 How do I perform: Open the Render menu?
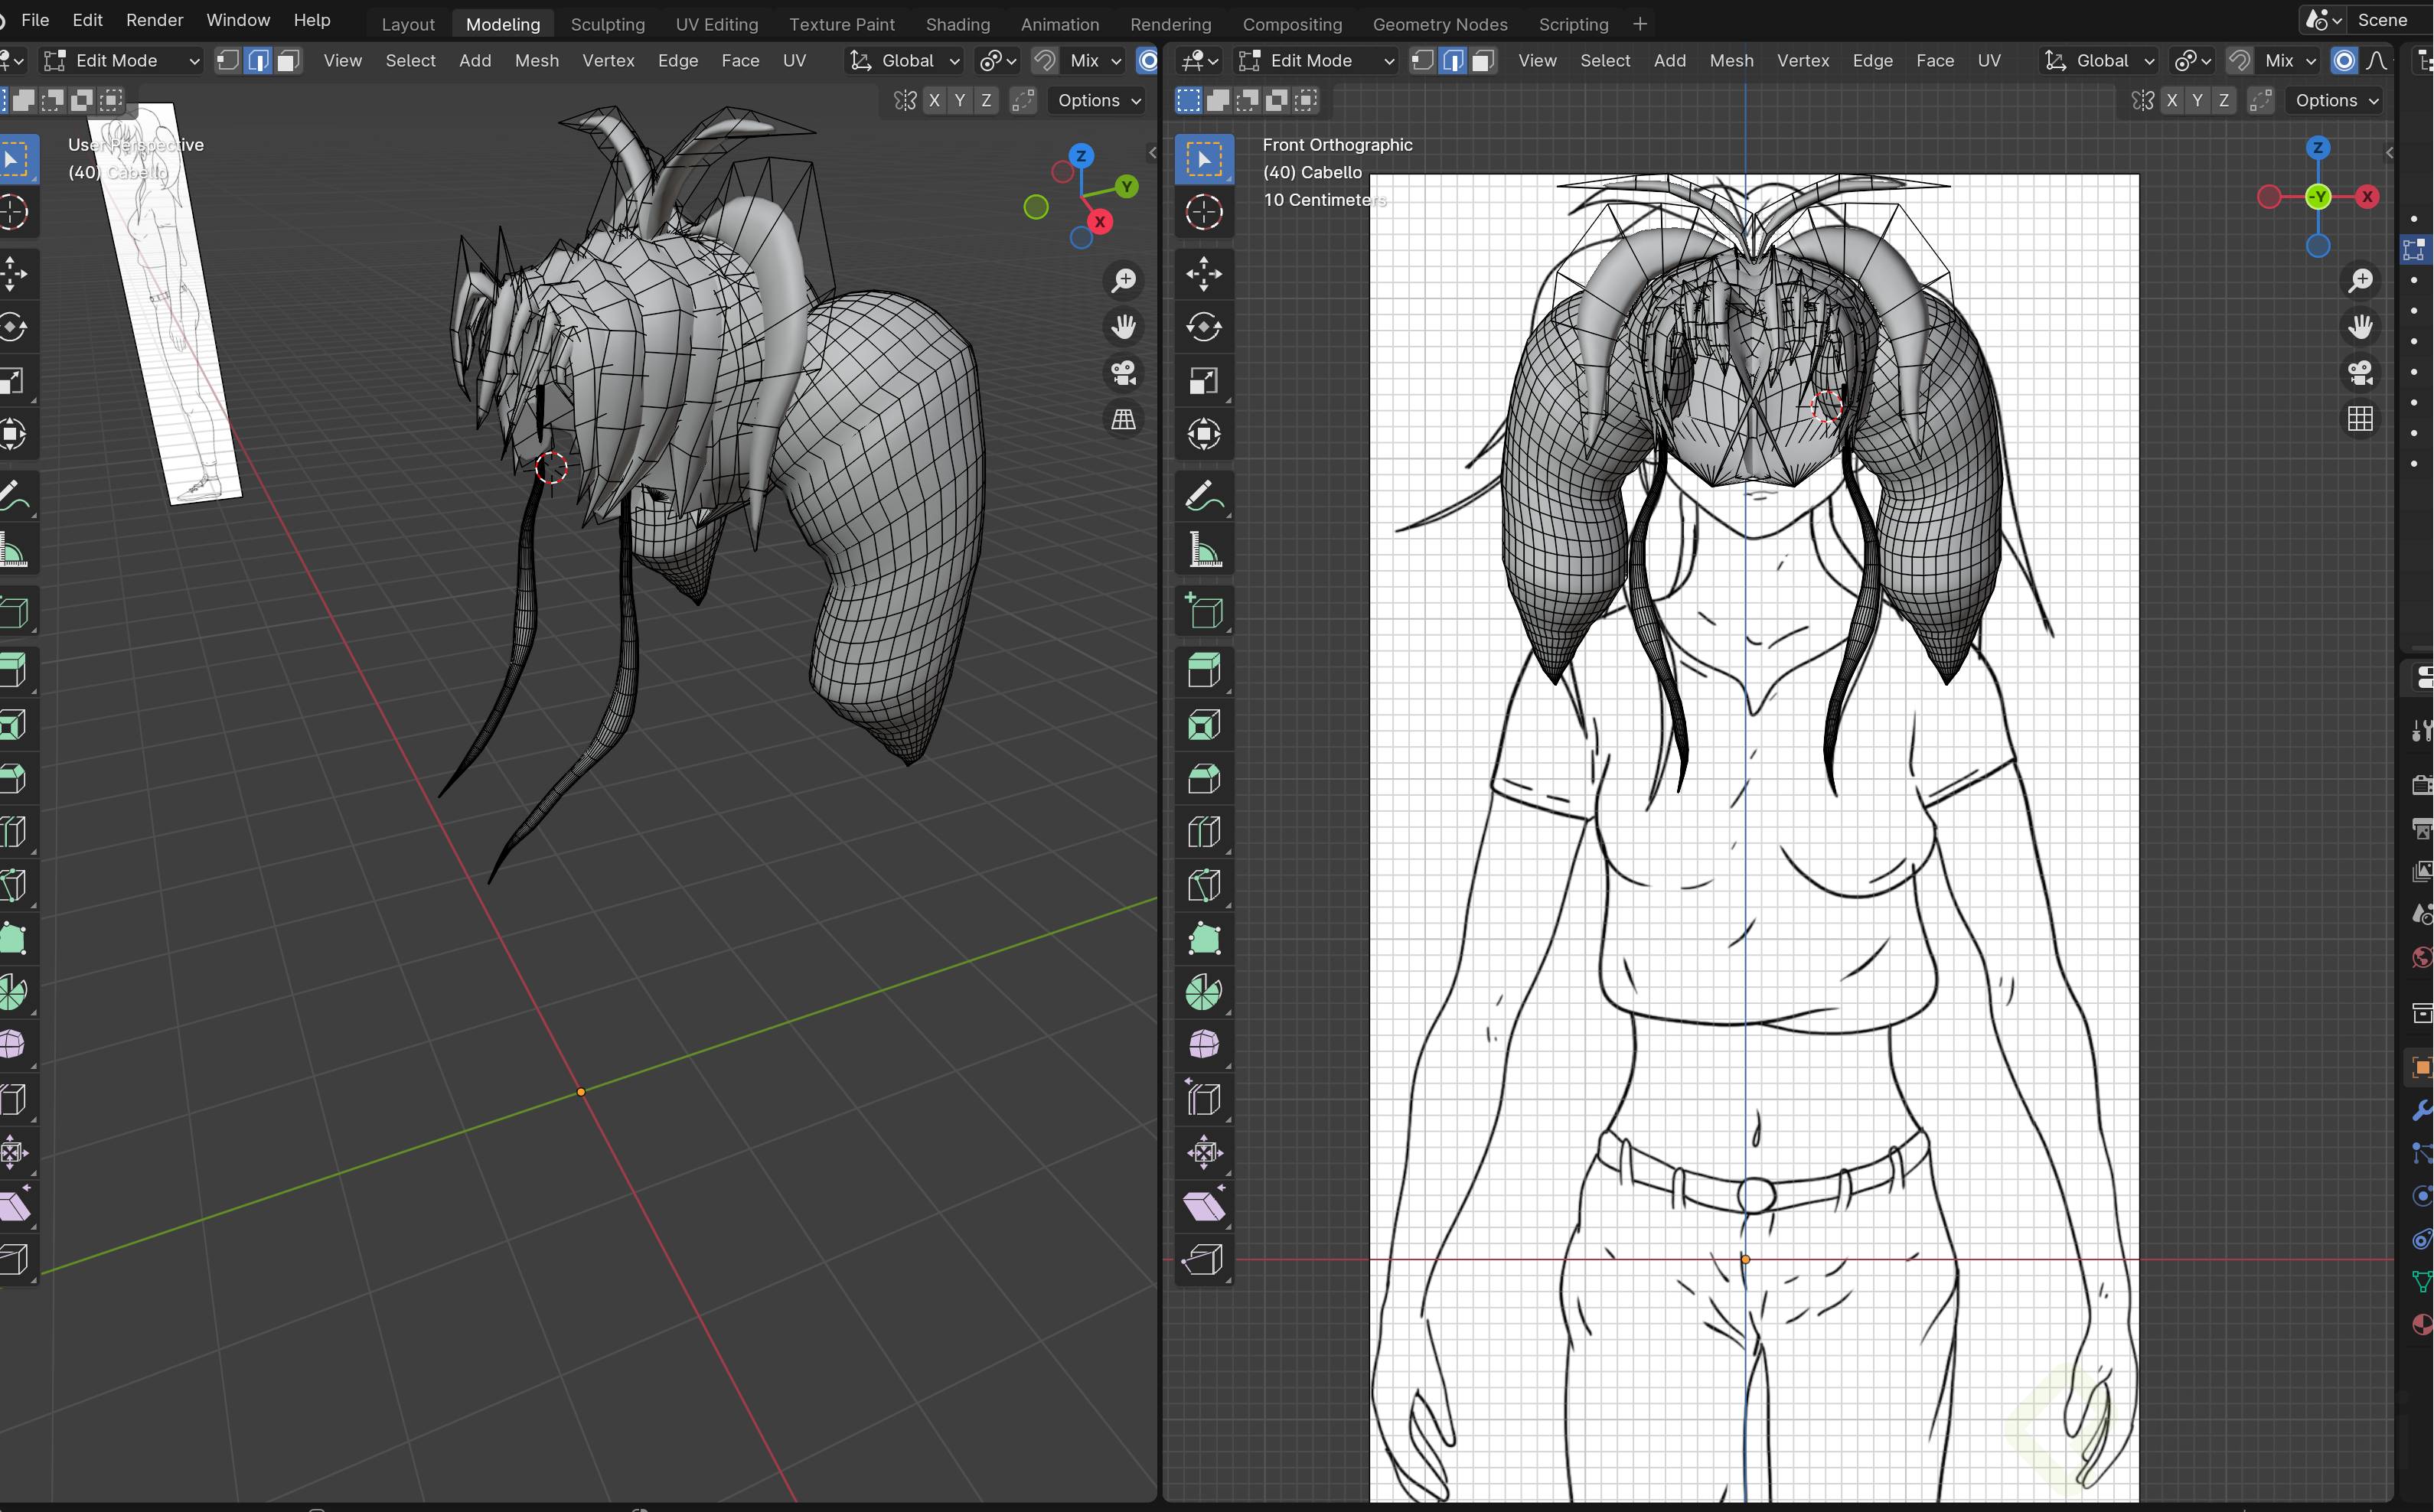154,20
